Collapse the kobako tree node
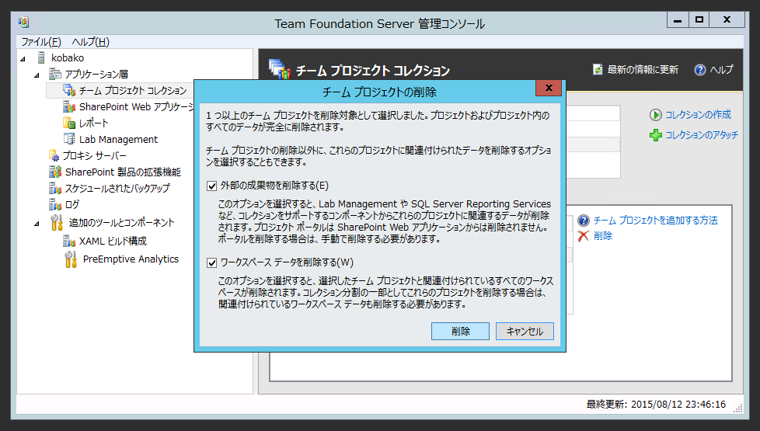The height and width of the screenshot is (431, 760). click(23, 59)
